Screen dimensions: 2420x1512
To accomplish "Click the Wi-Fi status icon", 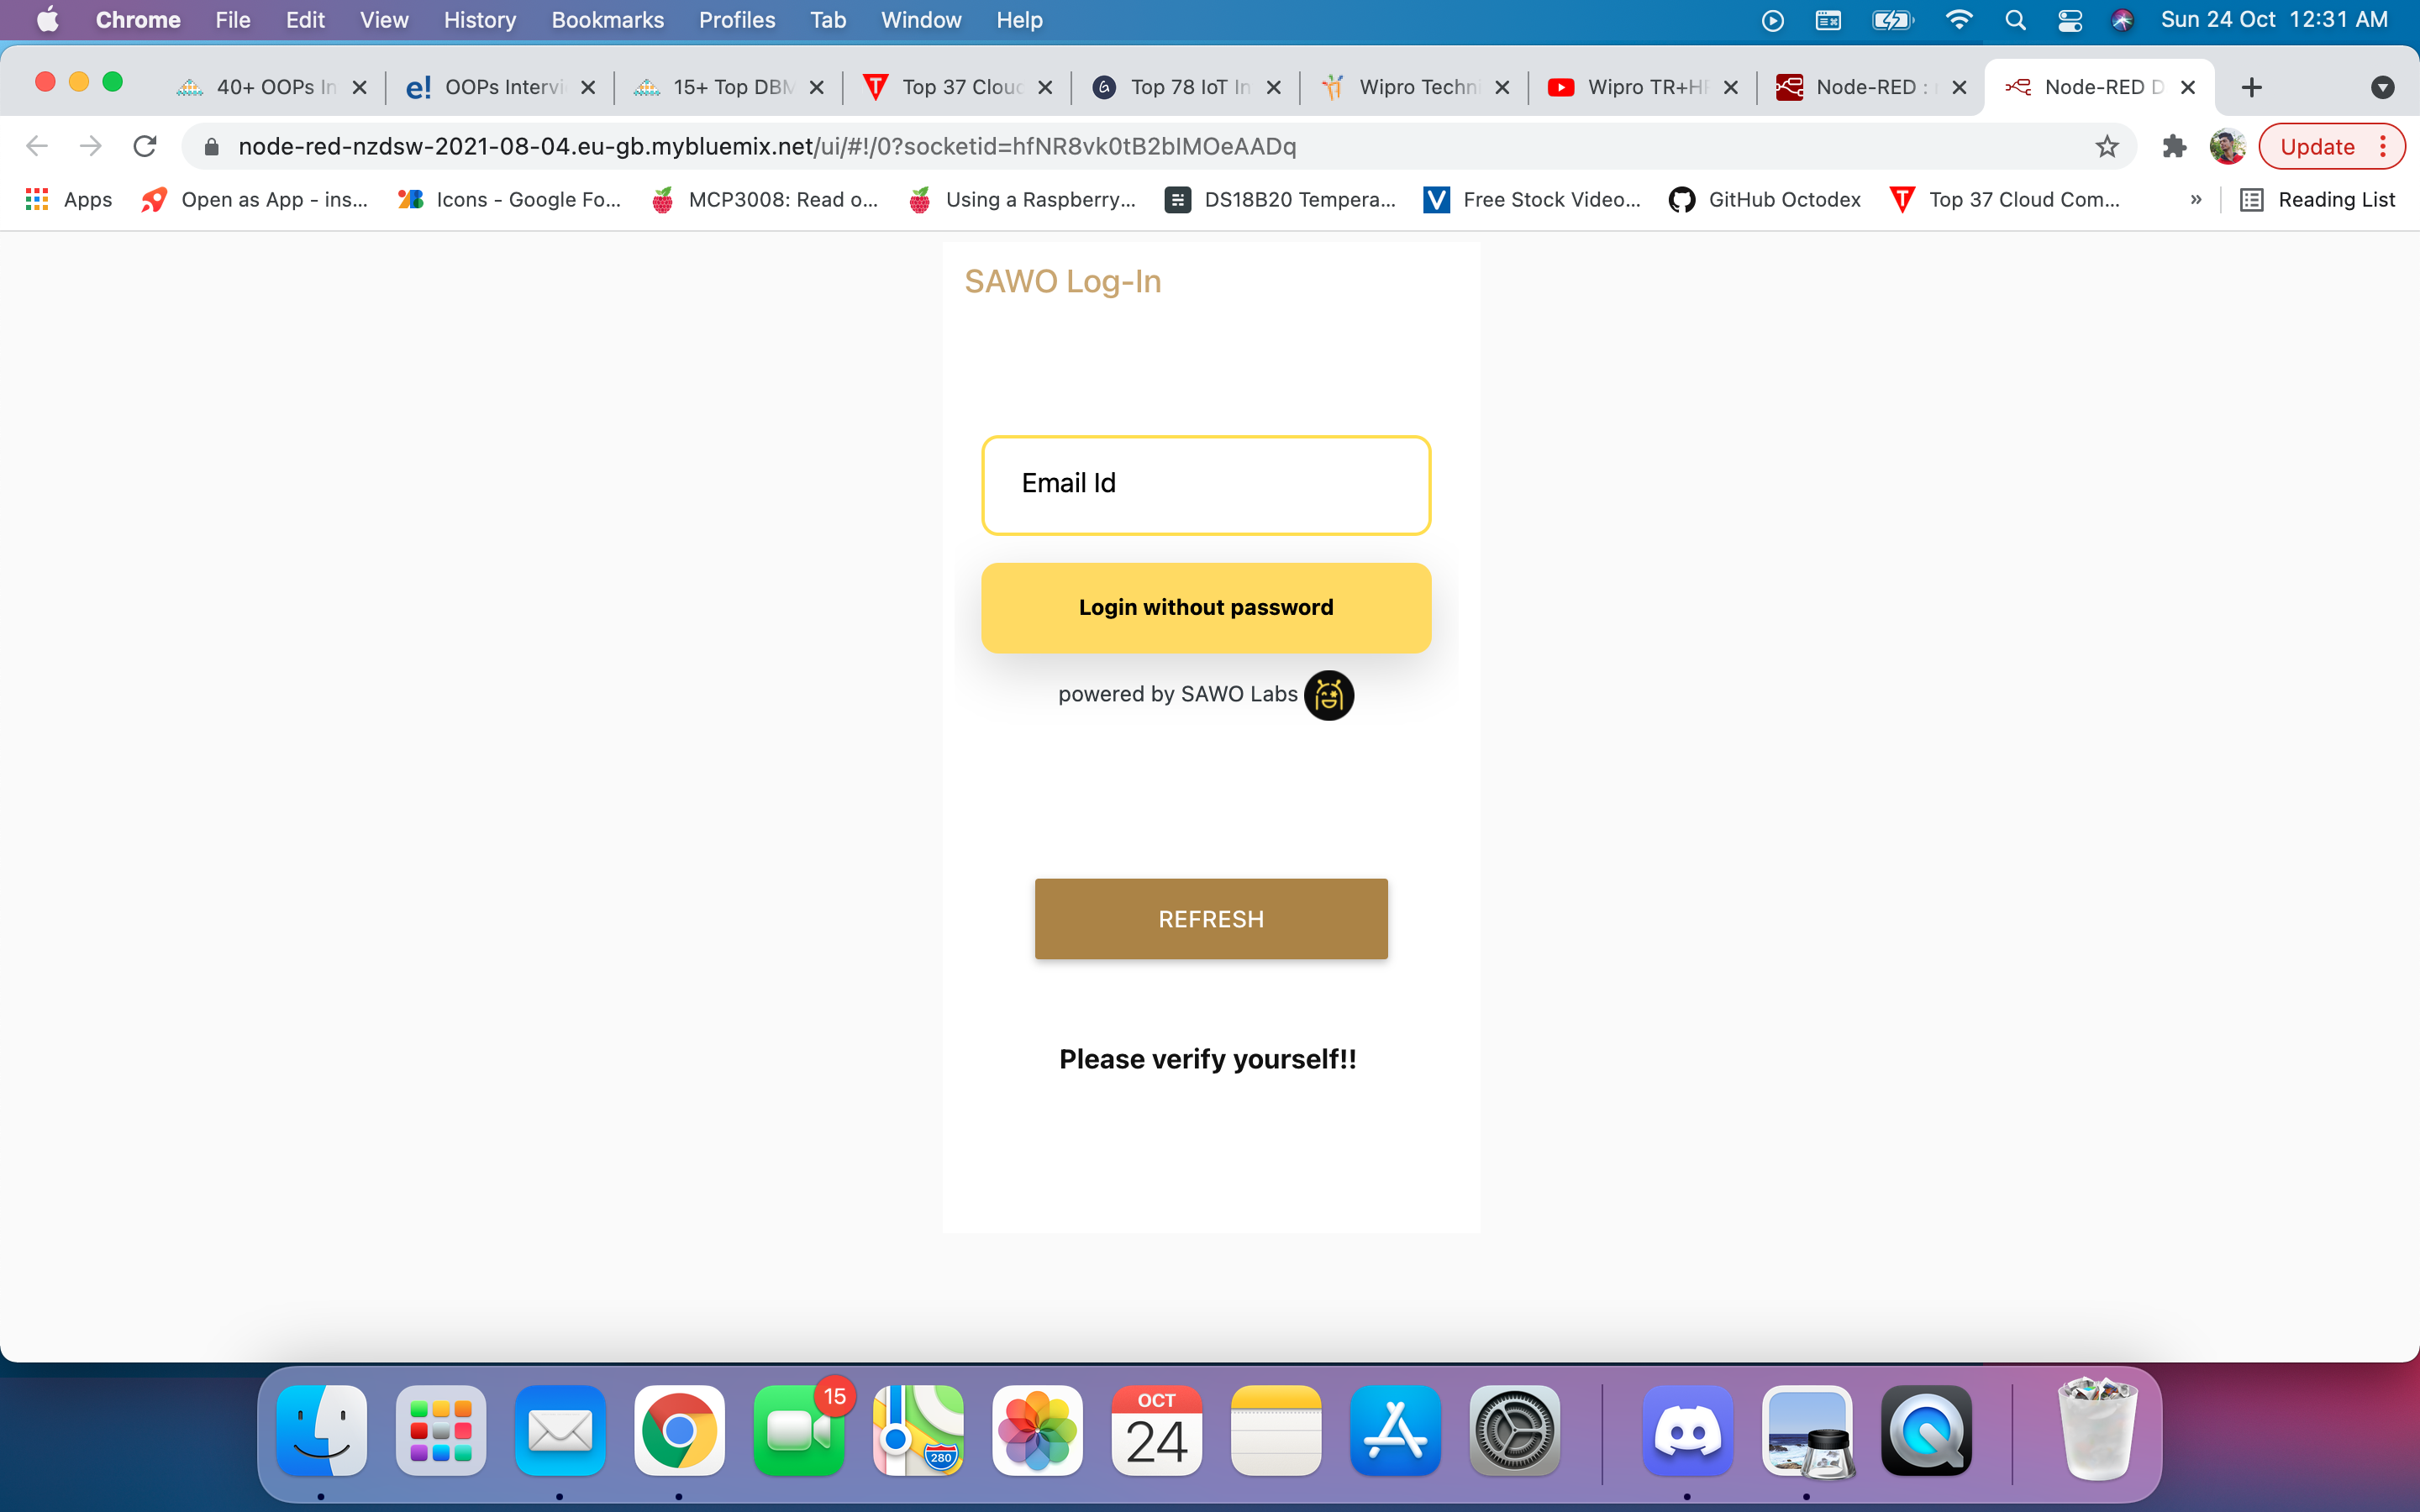I will (x=1959, y=20).
